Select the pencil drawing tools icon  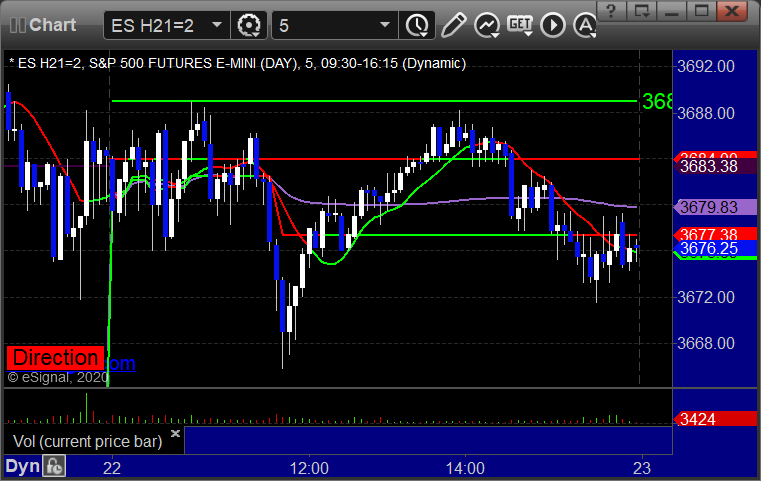(x=453, y=25)
